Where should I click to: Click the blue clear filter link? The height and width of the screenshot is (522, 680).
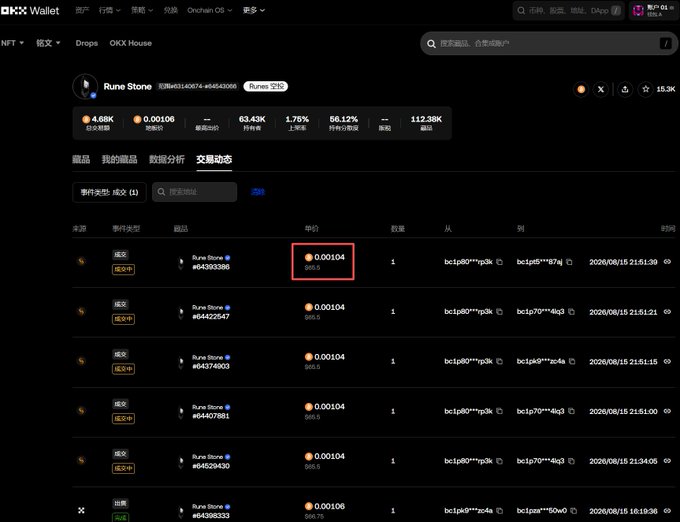click(x=258, y=192)
